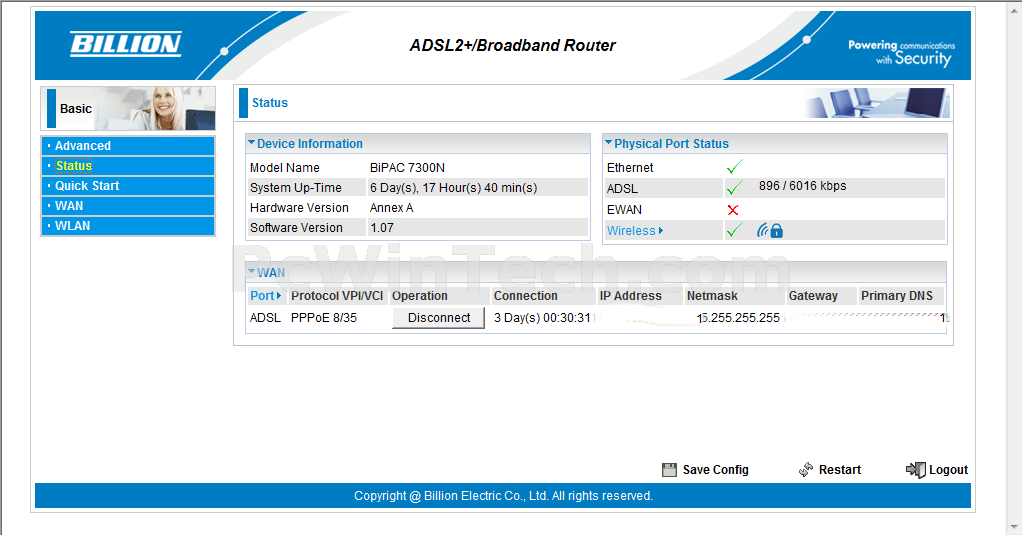Click the ADSL speed 896 / 6016 kbps
Image resolution: width=1022 pixels, height=535 pixels.
pos(802,186)
